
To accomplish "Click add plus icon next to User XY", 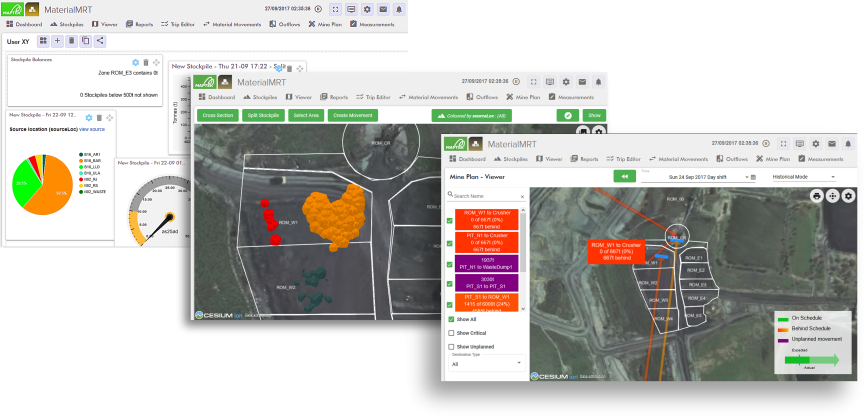I will [58, 41].
